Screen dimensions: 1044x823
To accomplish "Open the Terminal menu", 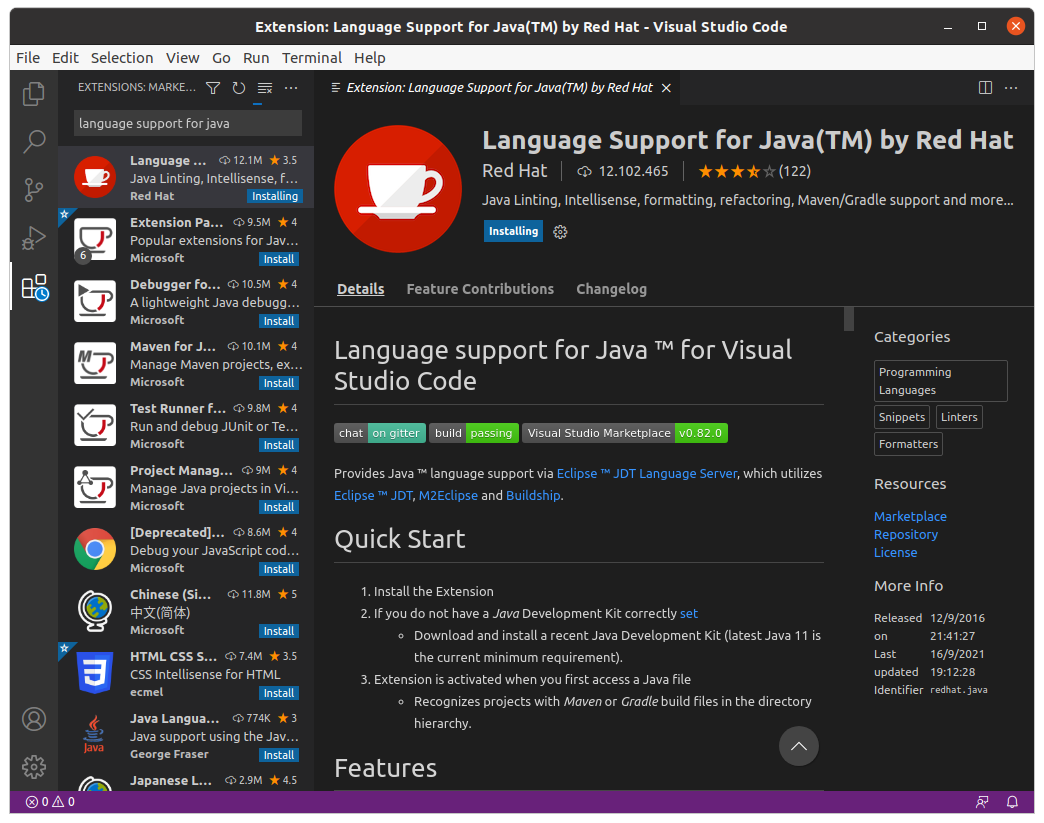I will (x=312, y=57).
